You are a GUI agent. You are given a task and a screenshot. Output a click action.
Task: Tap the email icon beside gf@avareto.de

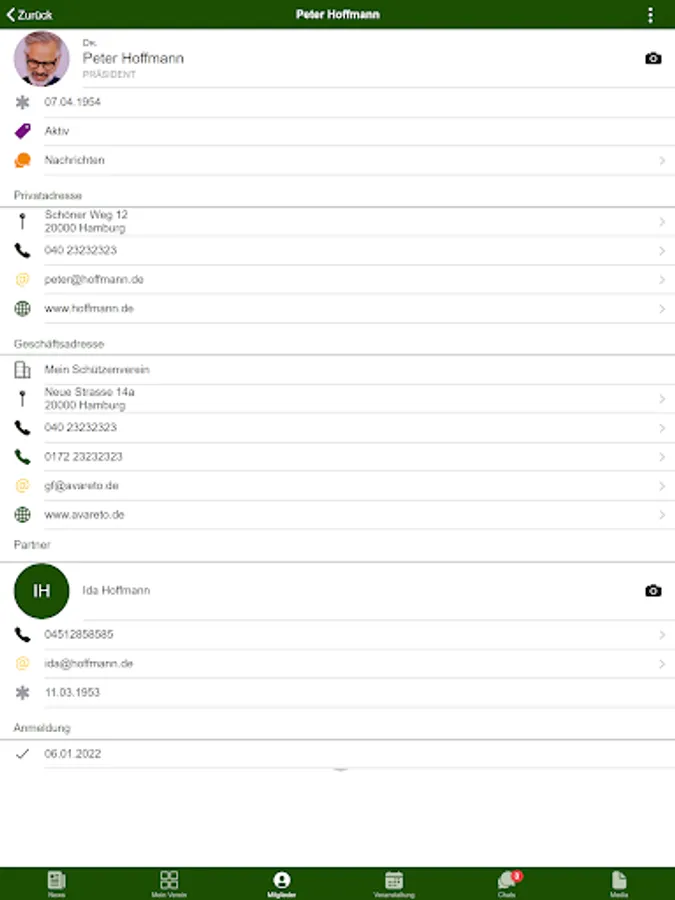pyautogui.click(x=22, y=486)
